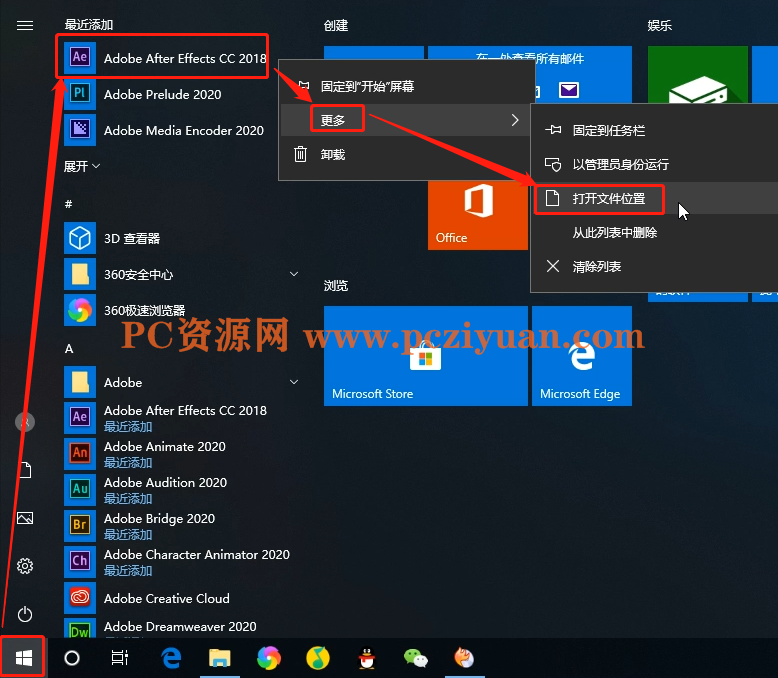Image resolution: width=778 pixels, height=678 pixels.
Task: Open 更多 submenu arrow
Action: coord(515,120)
